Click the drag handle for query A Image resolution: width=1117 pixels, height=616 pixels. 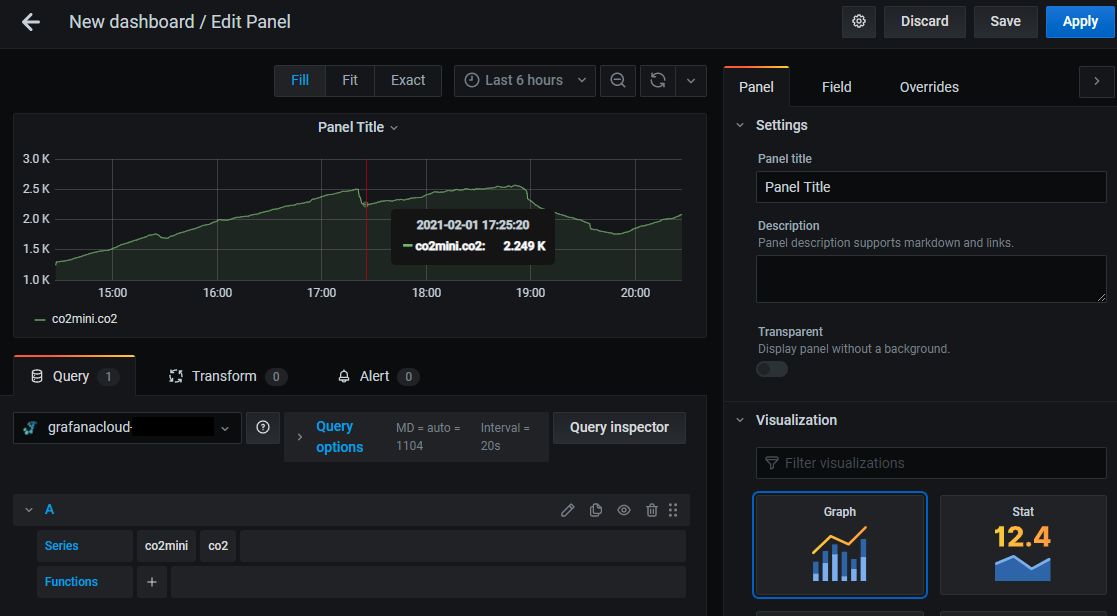click(673, 510)
